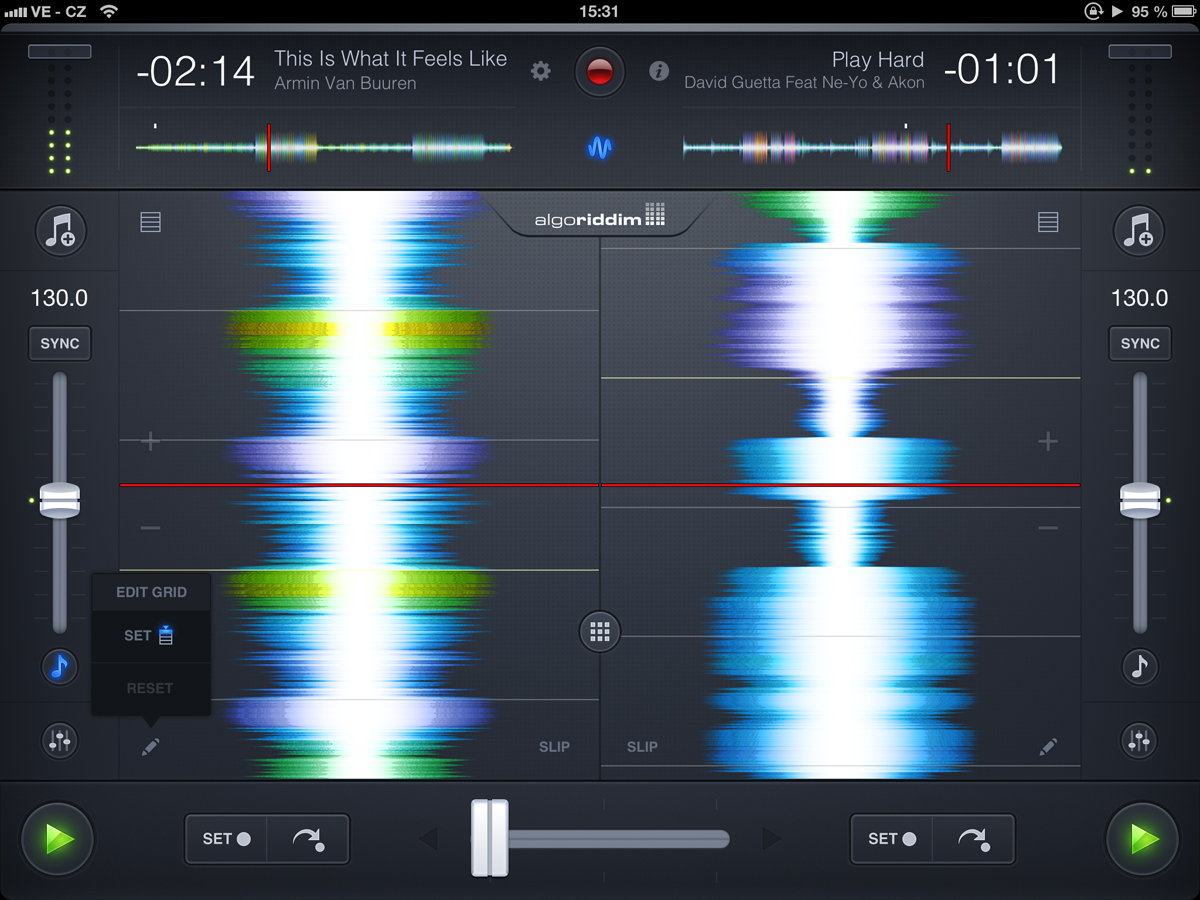Open the settings gear icon
This screenshot has width=1200, height=900.
point(541,71)
